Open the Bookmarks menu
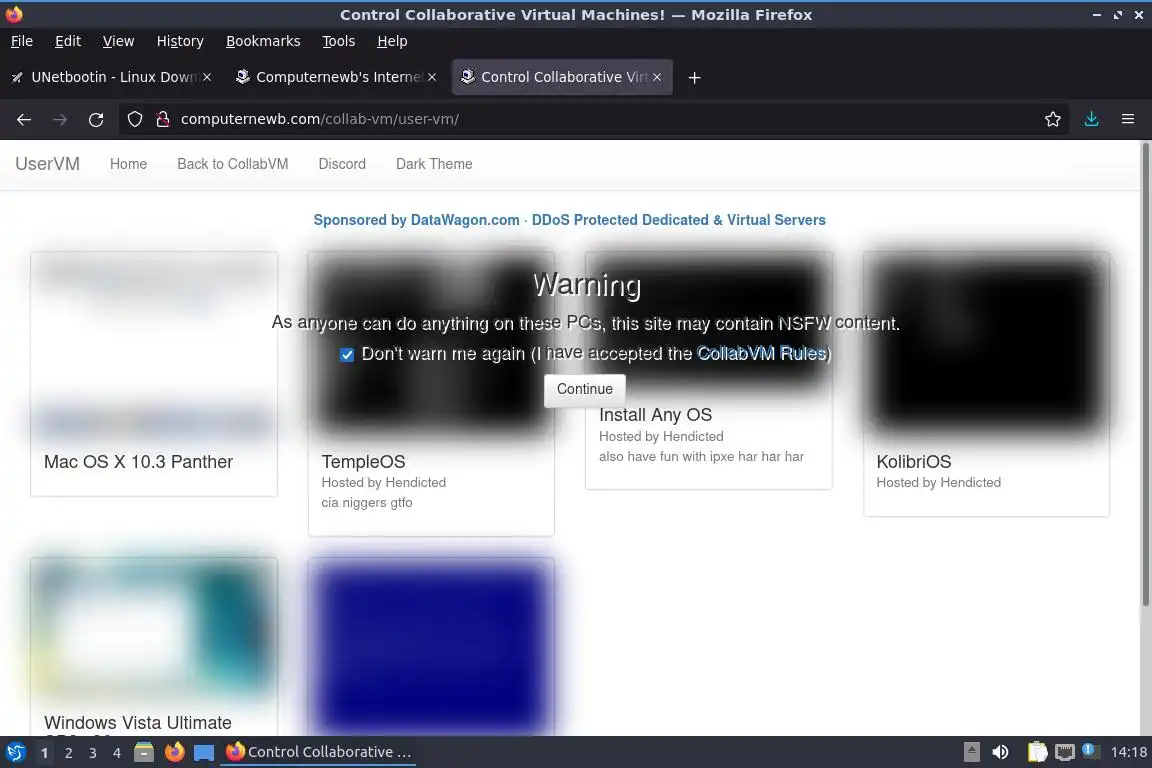1152x768 pixels. point(263,41)
